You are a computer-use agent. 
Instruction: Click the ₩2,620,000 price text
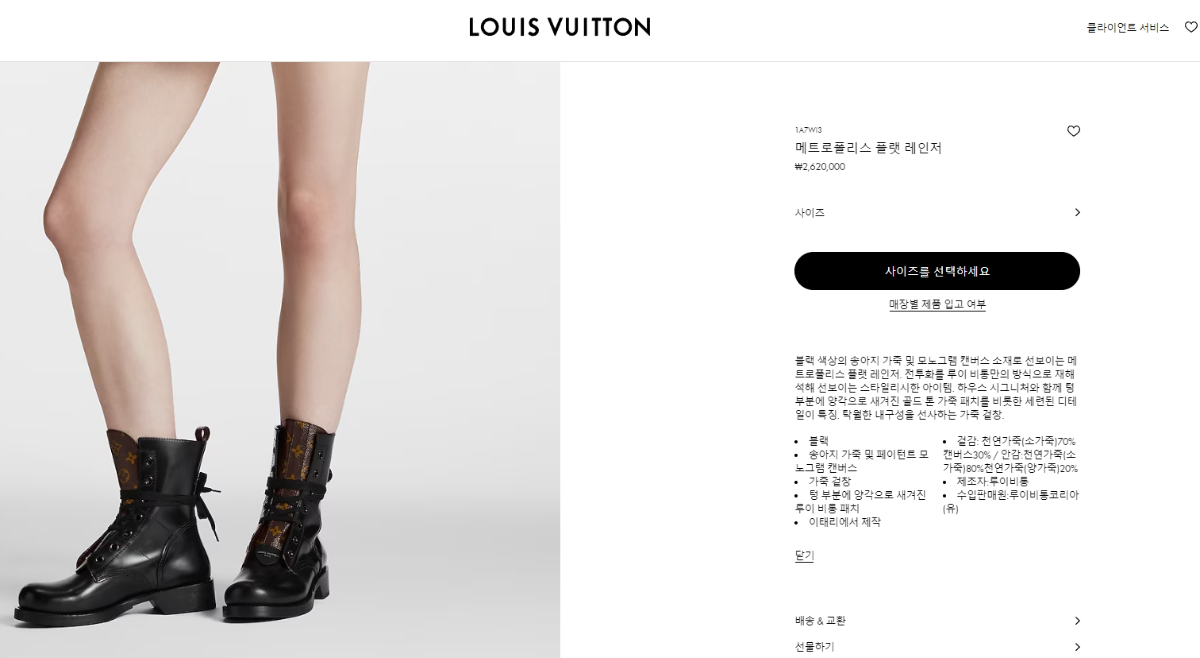pyautogui.click(x=820, y=167)
